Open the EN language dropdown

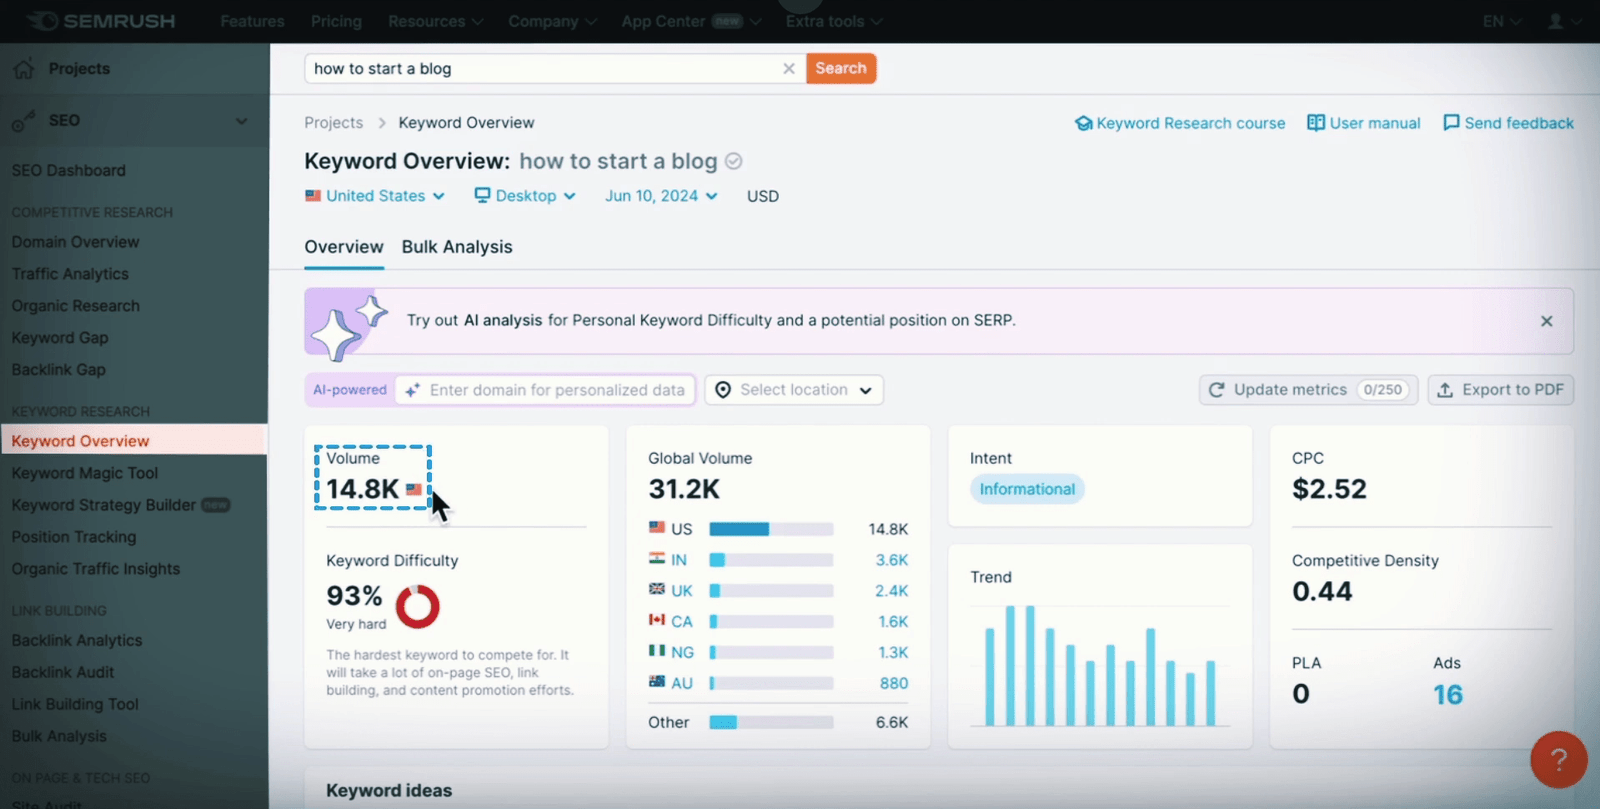pos(1502,21)
